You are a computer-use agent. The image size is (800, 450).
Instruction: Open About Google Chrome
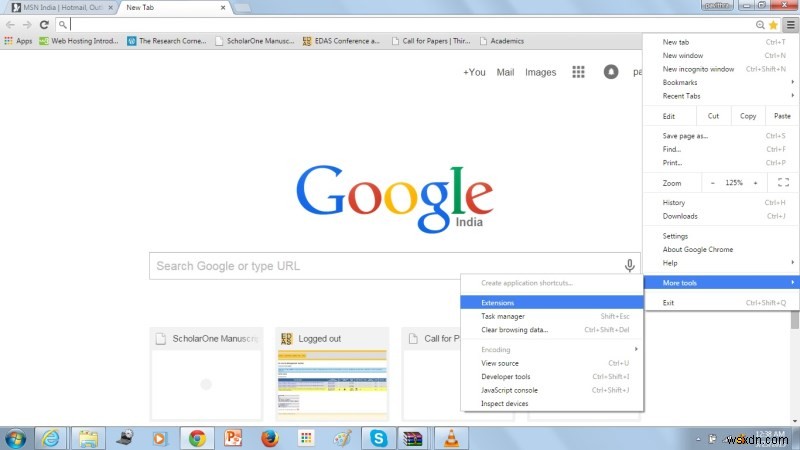(721, 249)
